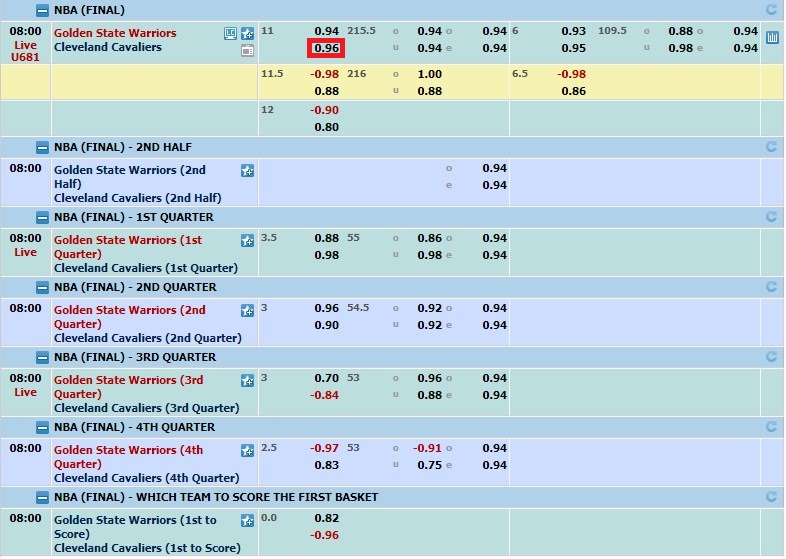This screenshot has height=559, width=786.
Task: Add the 1st Quarter match to favorites
Action: [247, 241]
